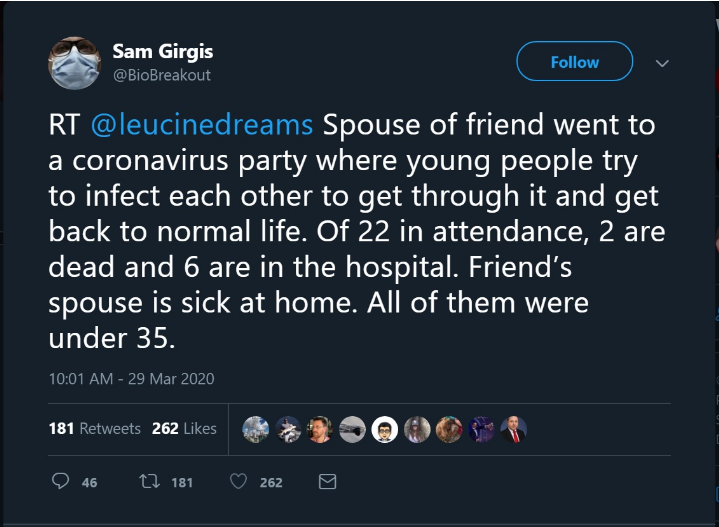Image resolution: width=719 pixels, height=527 pixels.
Task: Click the red-tie suited man liker avatar
Action: [513, 429]
